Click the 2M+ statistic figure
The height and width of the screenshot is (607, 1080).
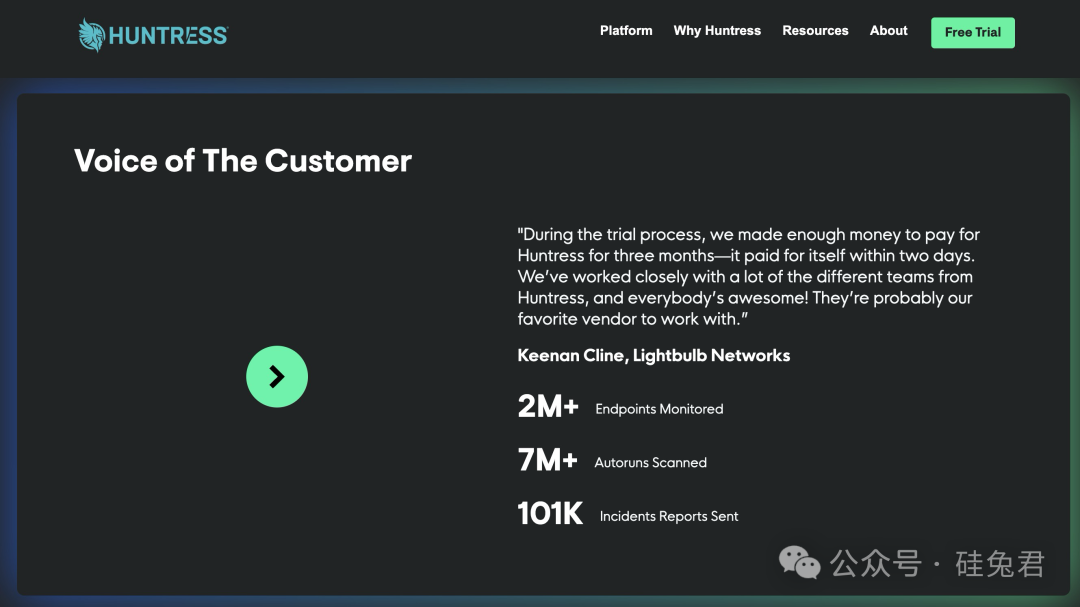click(548, 406)
